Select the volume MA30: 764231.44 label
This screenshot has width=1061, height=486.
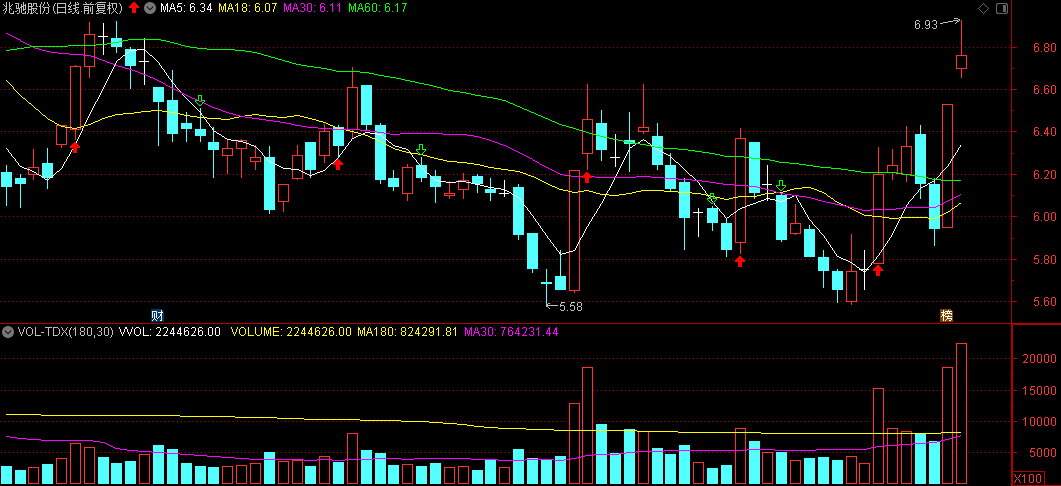512,332
